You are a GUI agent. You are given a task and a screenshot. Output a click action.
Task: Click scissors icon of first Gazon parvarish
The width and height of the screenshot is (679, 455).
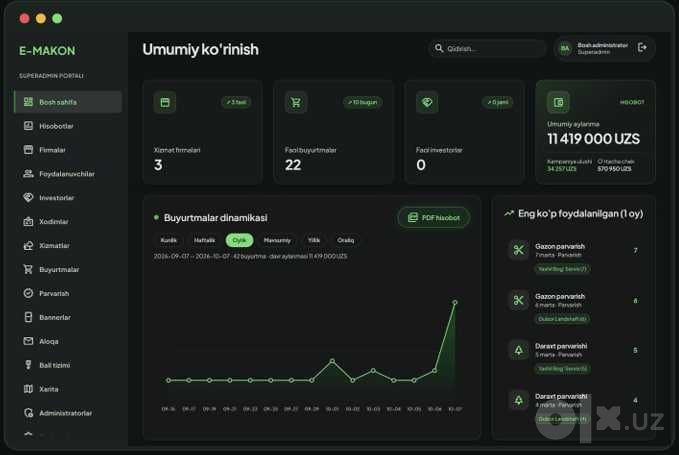(x=519, y=250)
